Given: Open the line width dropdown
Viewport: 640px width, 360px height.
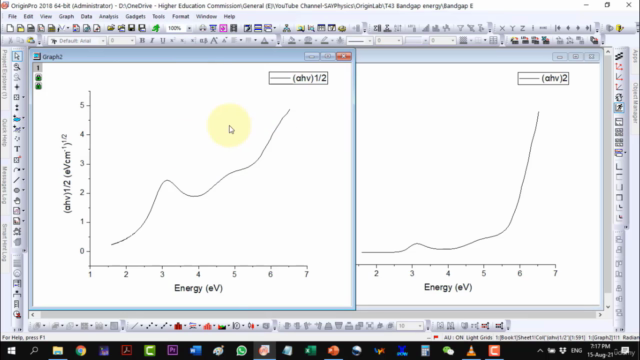Looking at the screenshot, I should 399,41.
